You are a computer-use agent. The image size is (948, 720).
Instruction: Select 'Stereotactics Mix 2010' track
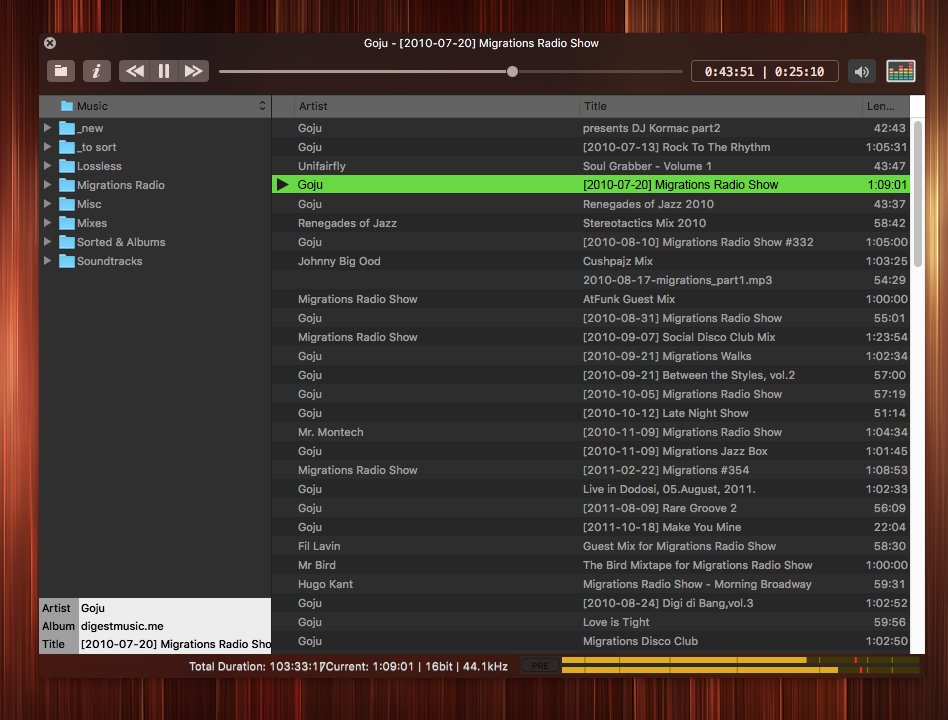point(591,223)
